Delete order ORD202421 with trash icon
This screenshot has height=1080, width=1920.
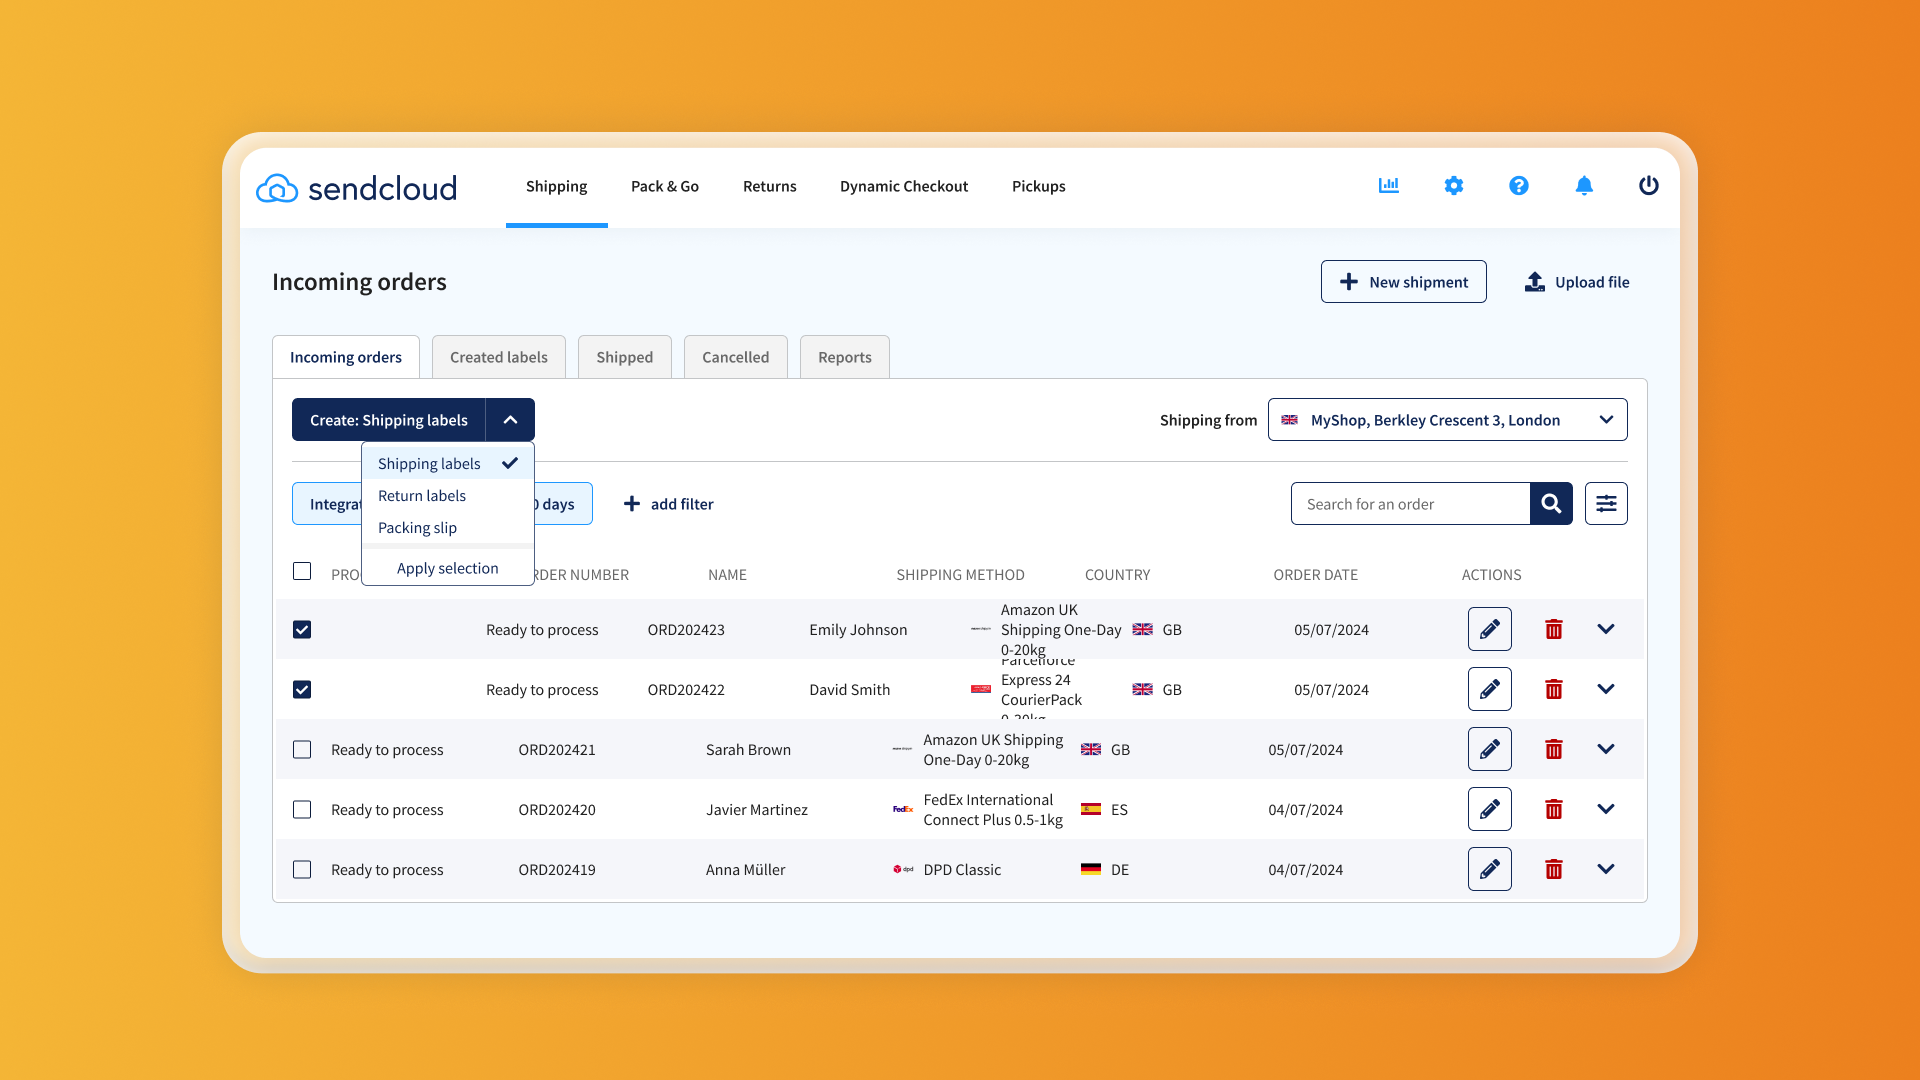tap(1554, 749)
